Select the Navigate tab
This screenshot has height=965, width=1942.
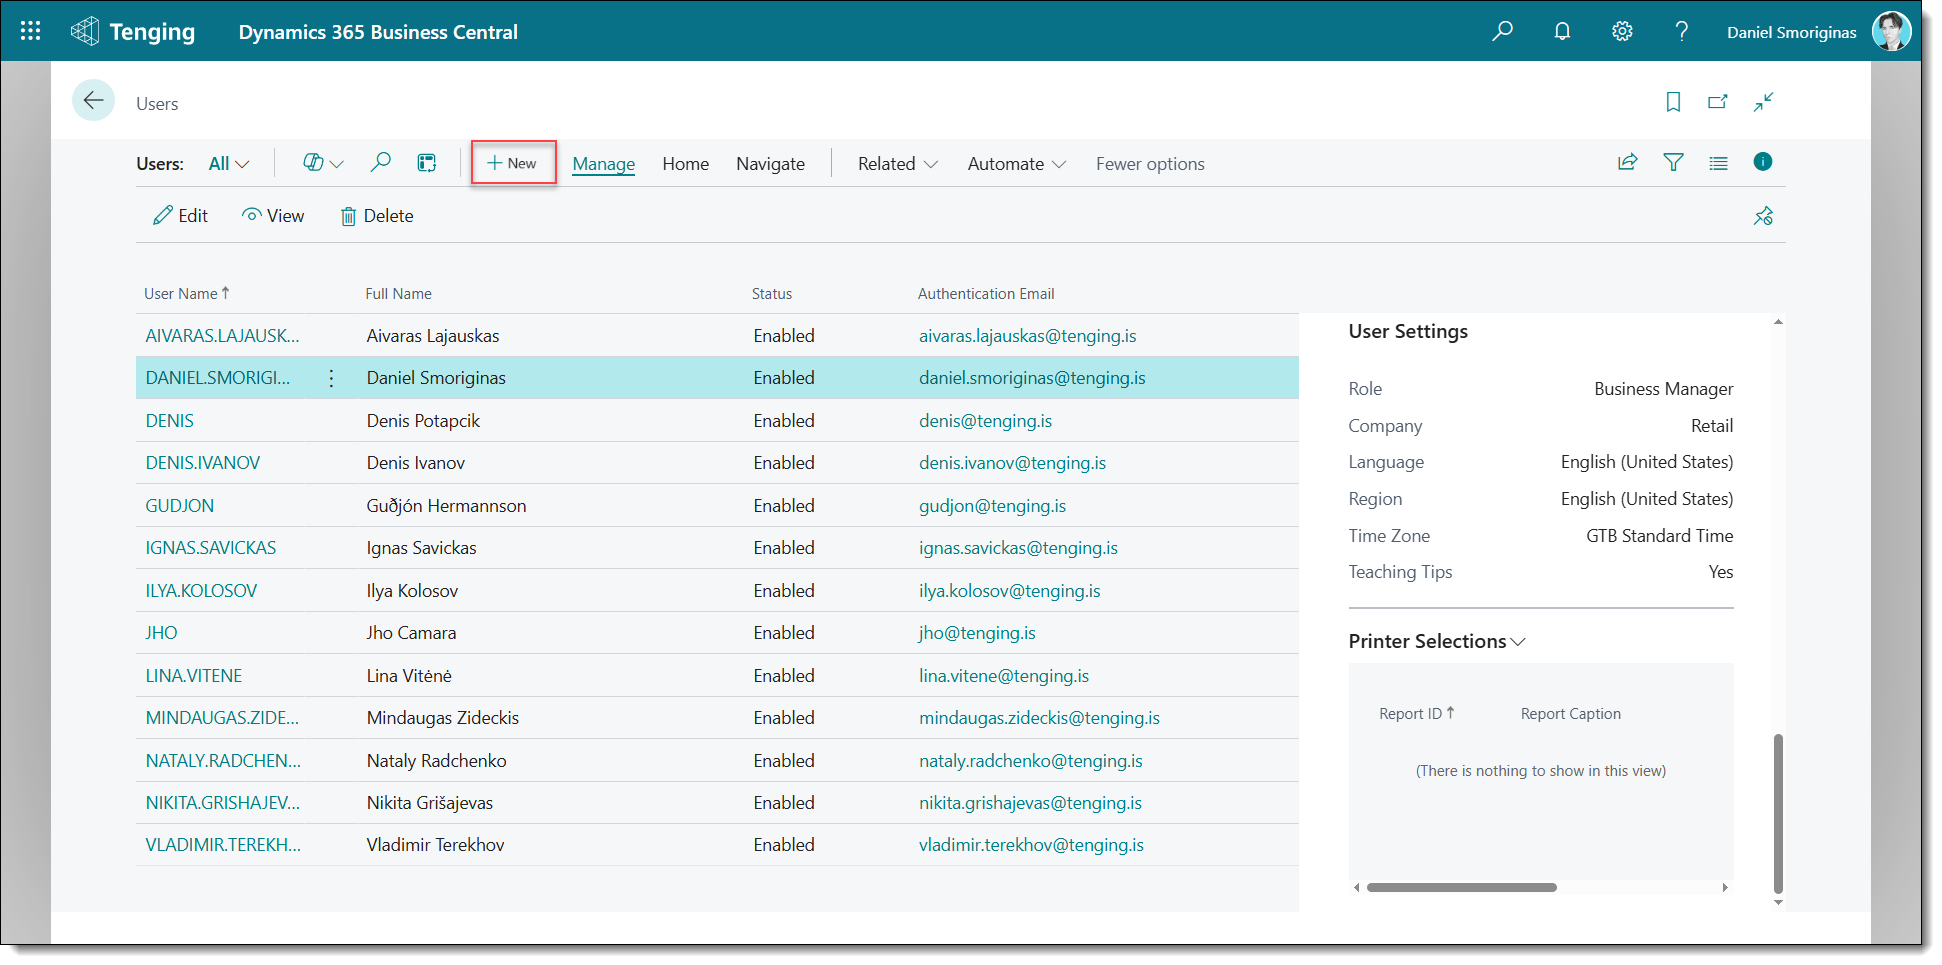(x=770, y=164)
